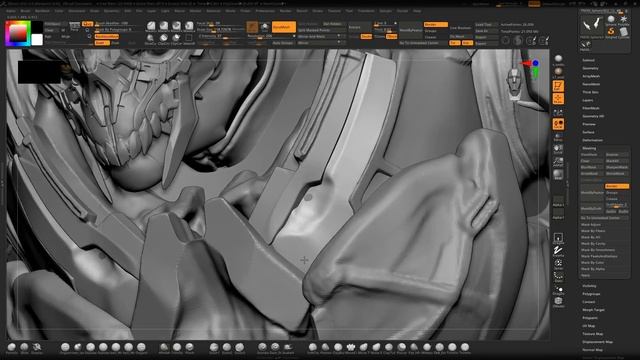Image resolution: width=640 pixels, height=360 pixels.
Task: Click the Spray stroke icon
Action: (558, 264)
